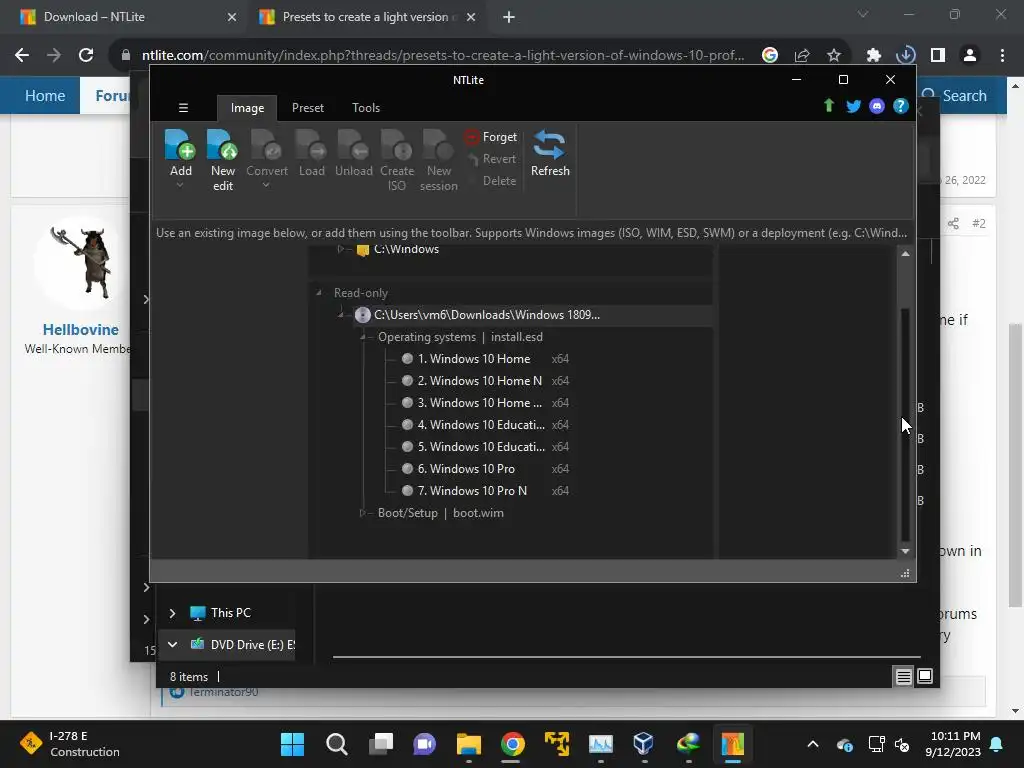Open the Convert dropdown arrow
The width and height of the screenshot is (1024, 768).
[x=266, y=185]
